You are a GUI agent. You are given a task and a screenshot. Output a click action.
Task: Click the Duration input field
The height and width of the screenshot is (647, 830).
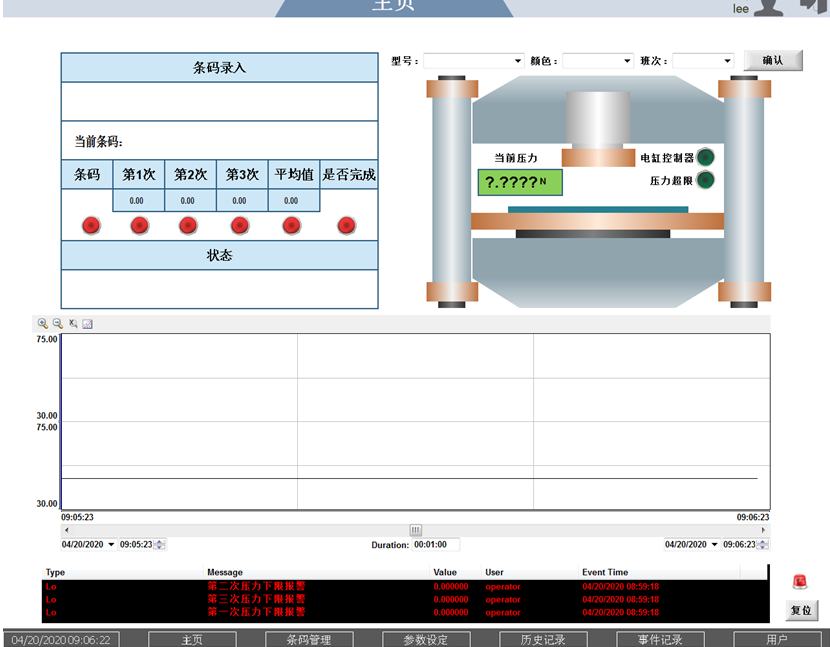(436, 545)
